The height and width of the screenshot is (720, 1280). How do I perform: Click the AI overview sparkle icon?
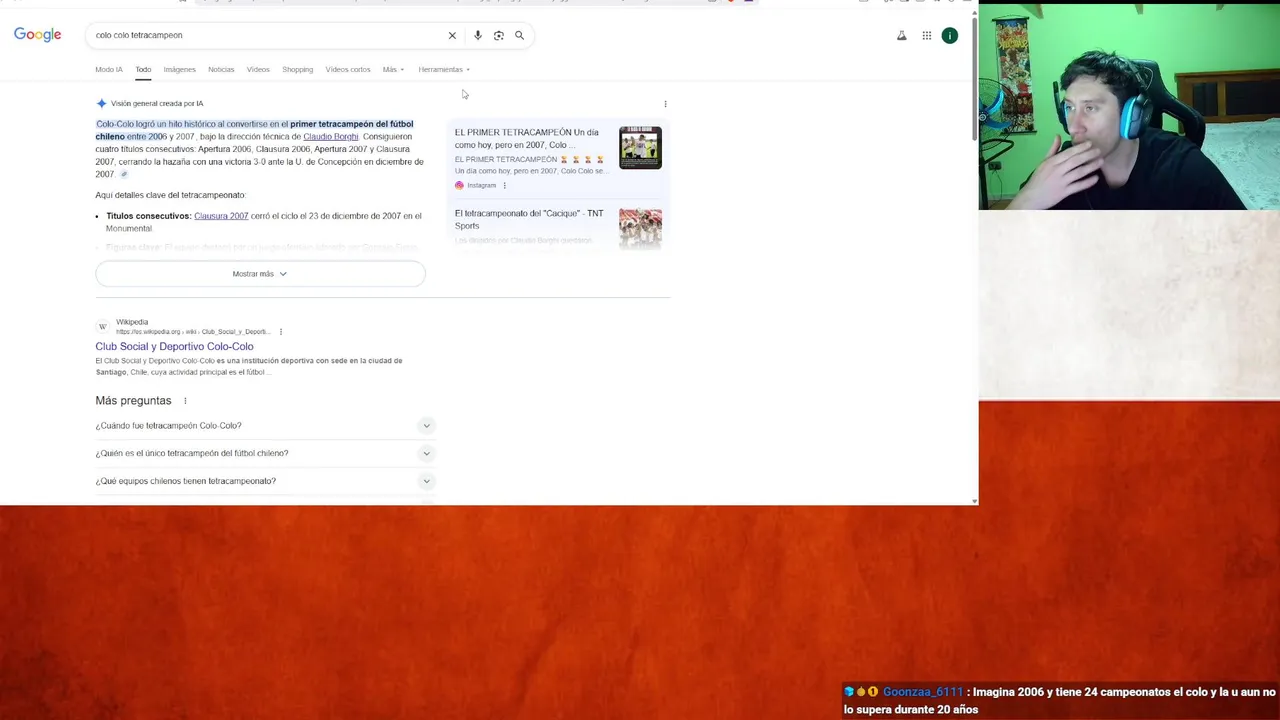click(101, 103)
